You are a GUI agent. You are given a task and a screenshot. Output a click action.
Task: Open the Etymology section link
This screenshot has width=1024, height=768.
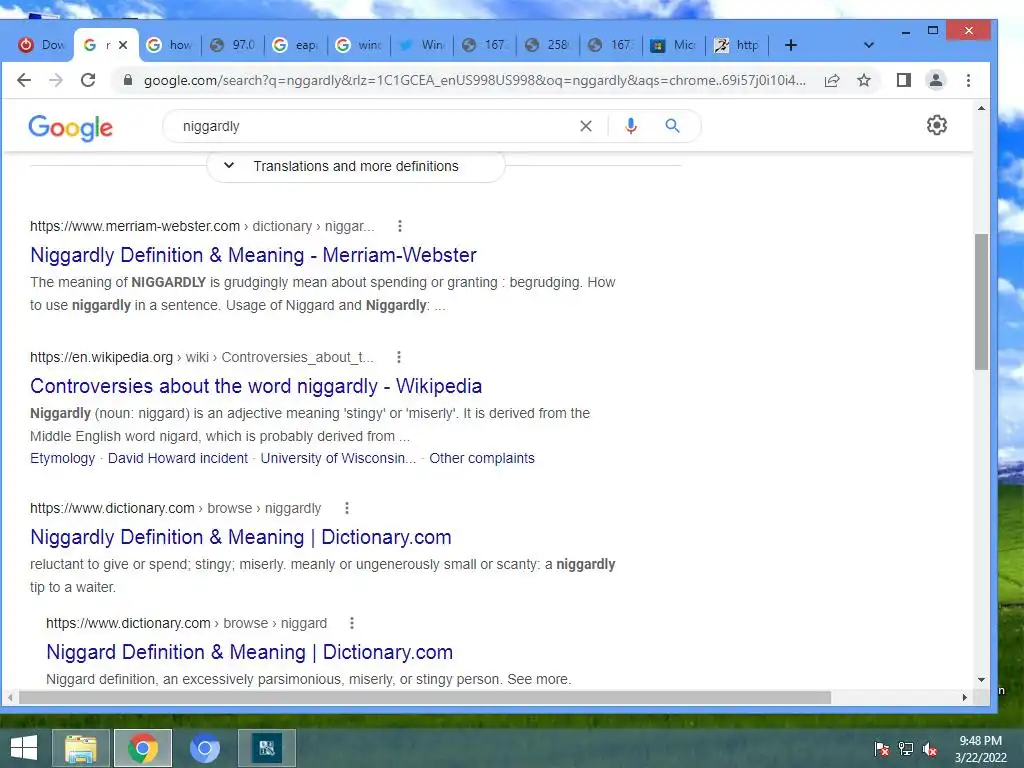pyautogui.click(x=63, y=458)
